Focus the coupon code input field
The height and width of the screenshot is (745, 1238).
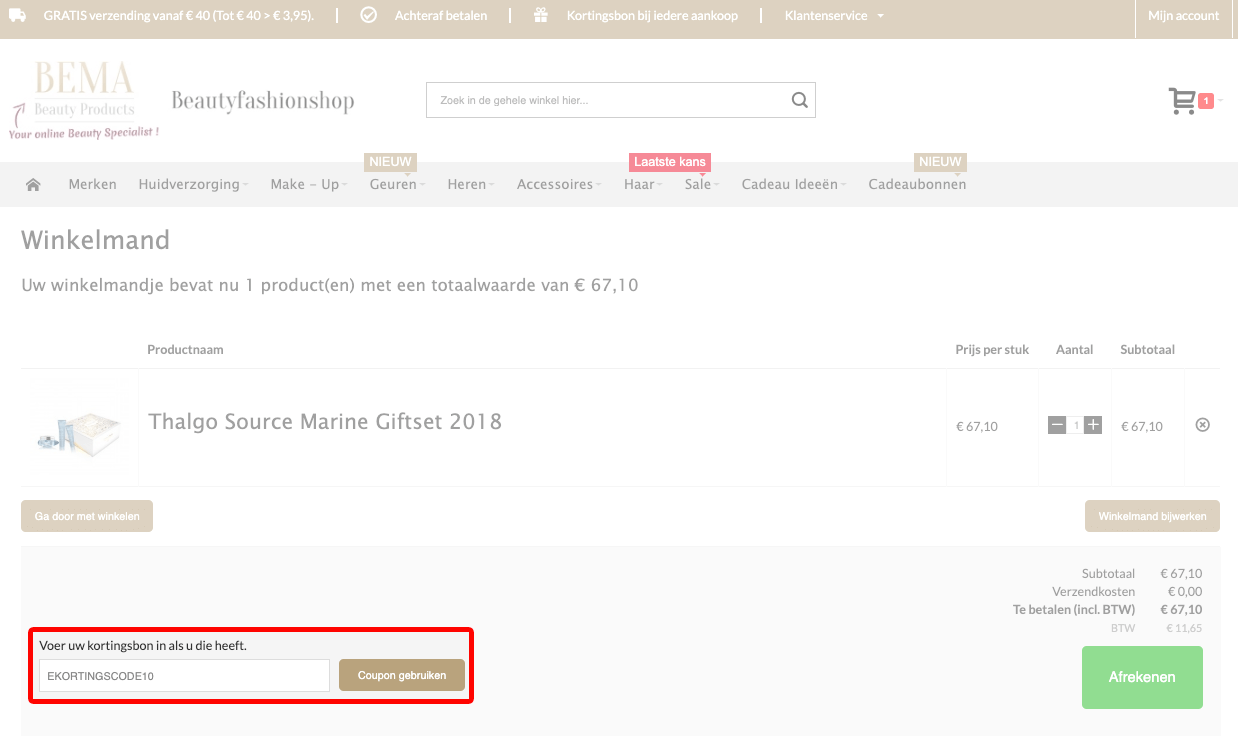184,675
